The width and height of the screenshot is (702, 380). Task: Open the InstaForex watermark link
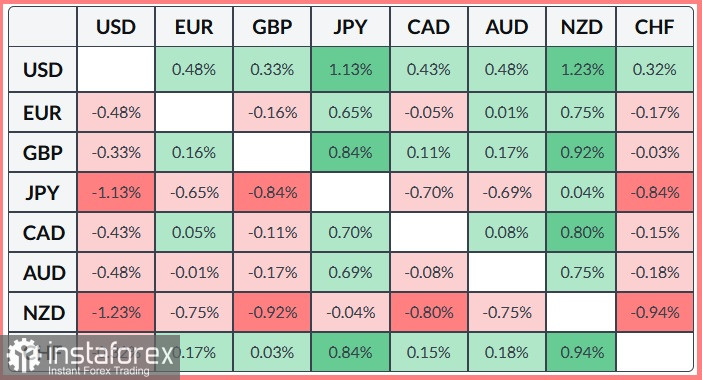click(90, 357)
